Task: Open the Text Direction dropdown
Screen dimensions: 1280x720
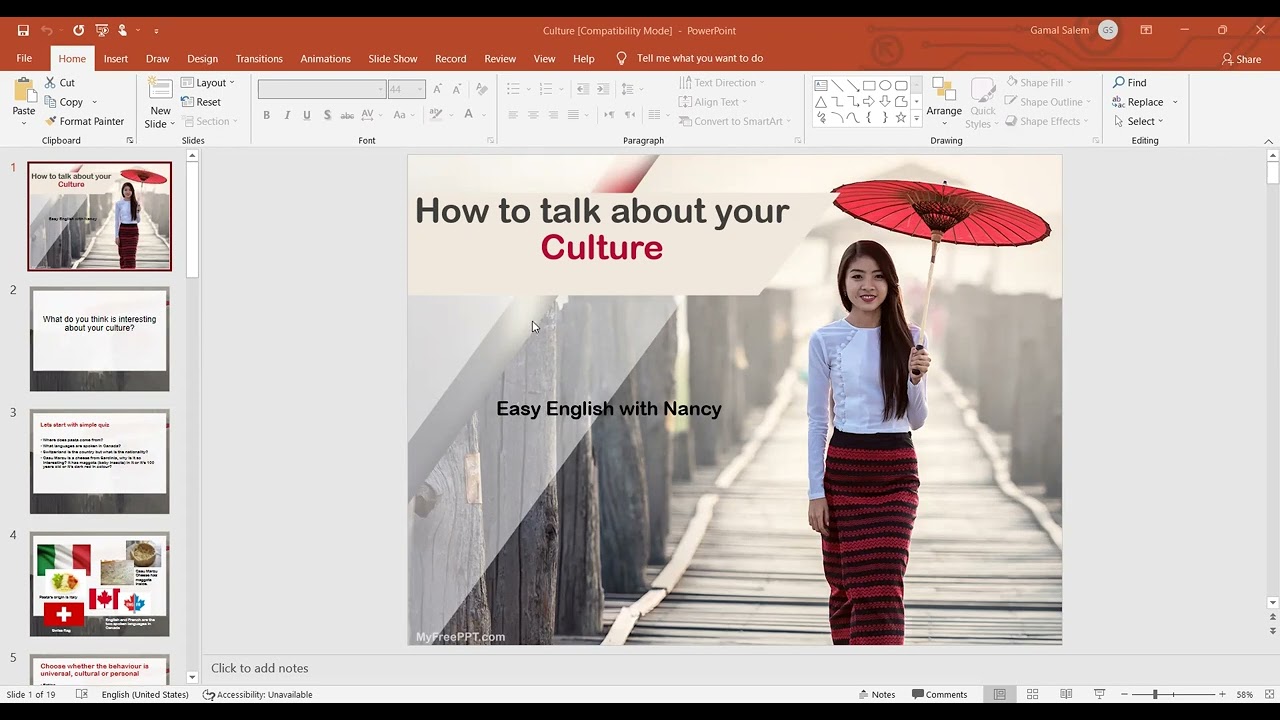Action: coord(721,83)
